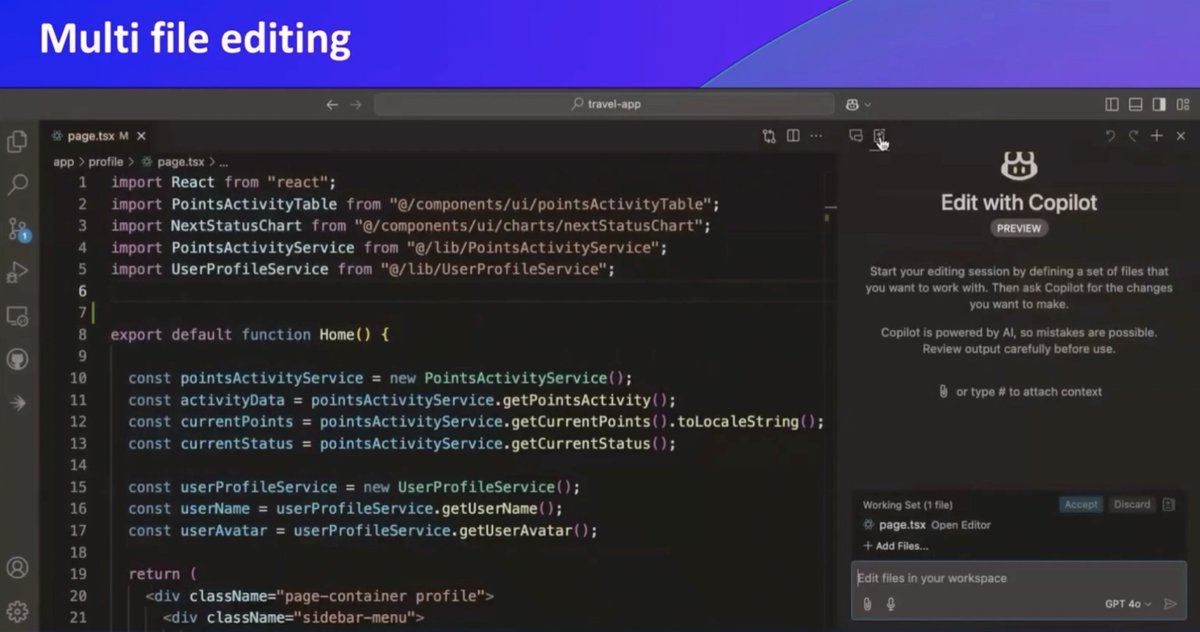
Task: Click 'app' in the breadcrumb
Action: pos(64,161)
